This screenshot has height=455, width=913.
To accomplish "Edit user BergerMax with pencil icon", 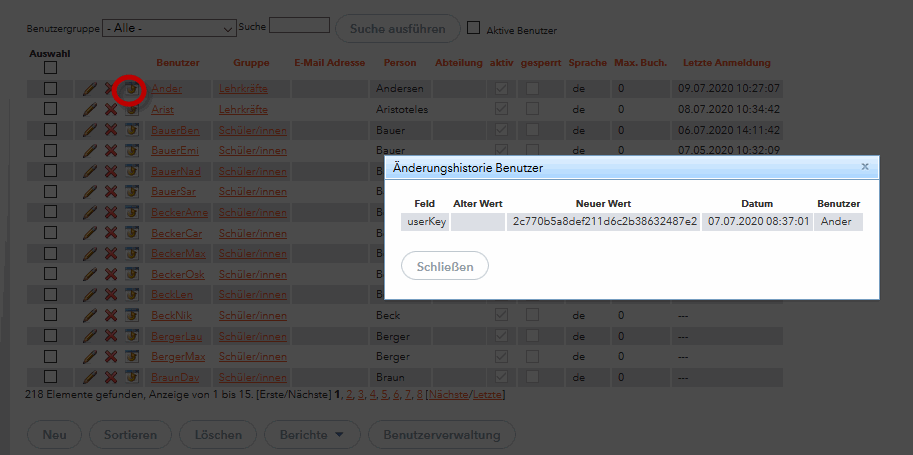I will pyautogui.click(x=89, y=357).
